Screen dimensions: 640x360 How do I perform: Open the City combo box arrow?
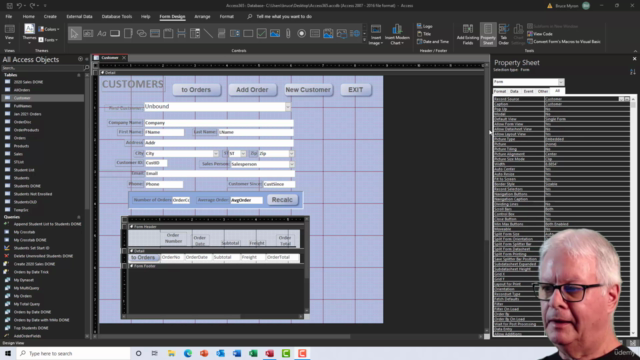(x=216, y=153)
